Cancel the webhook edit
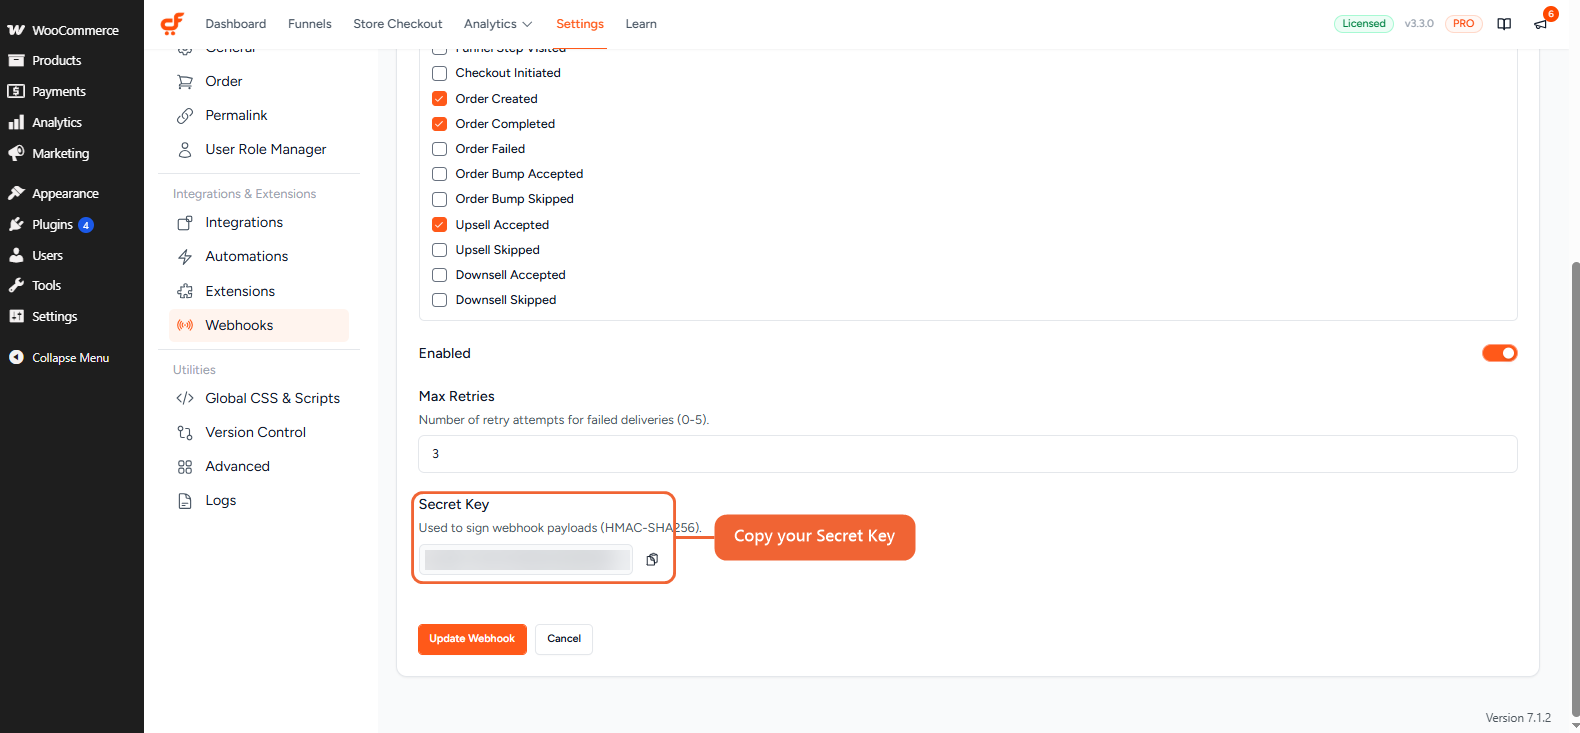This screenshot has height=733, width=1580. tap(564, 639)
